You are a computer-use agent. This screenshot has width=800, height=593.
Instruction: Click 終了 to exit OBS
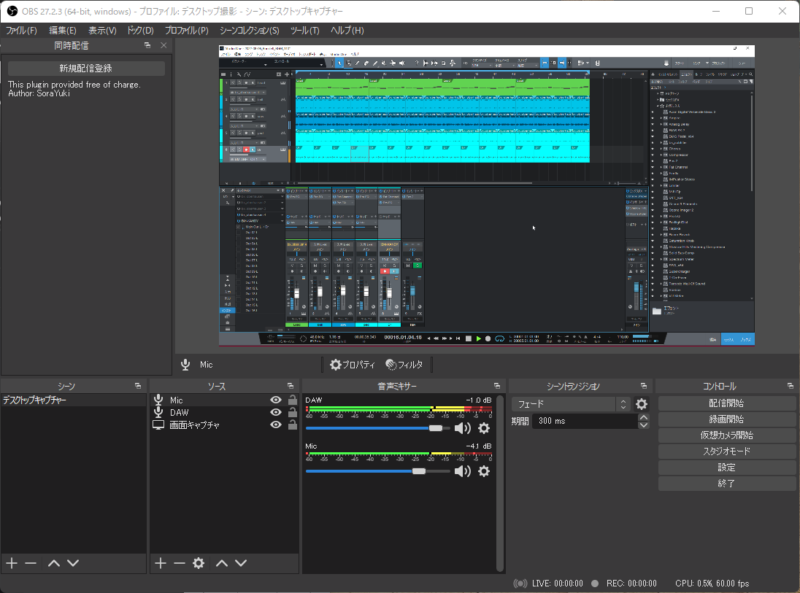click(x=726, y=483)
